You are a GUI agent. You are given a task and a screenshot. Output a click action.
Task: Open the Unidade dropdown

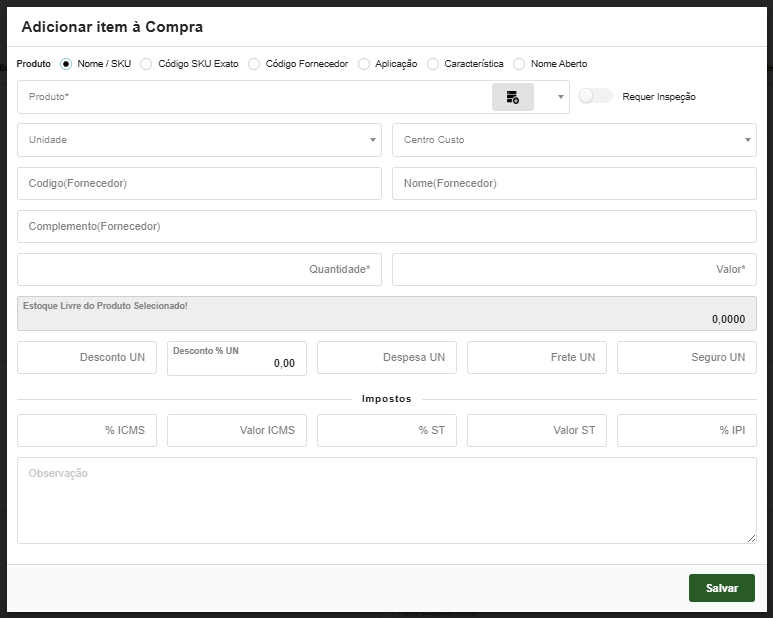point(199,140)
